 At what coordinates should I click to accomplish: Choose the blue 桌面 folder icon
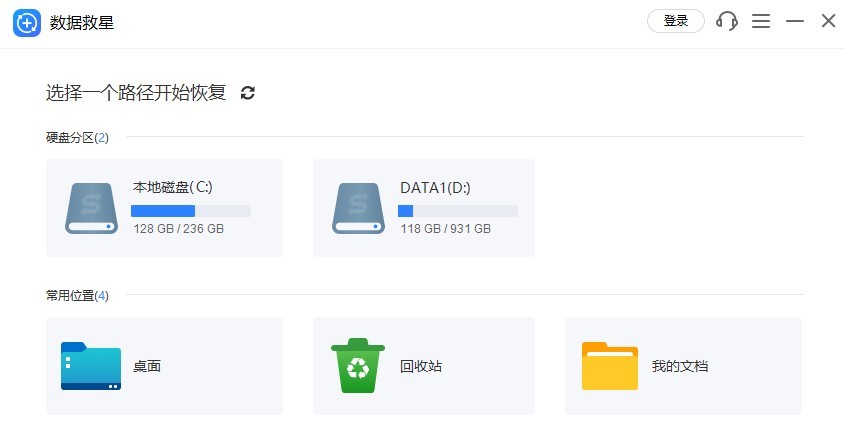[91, 366]
